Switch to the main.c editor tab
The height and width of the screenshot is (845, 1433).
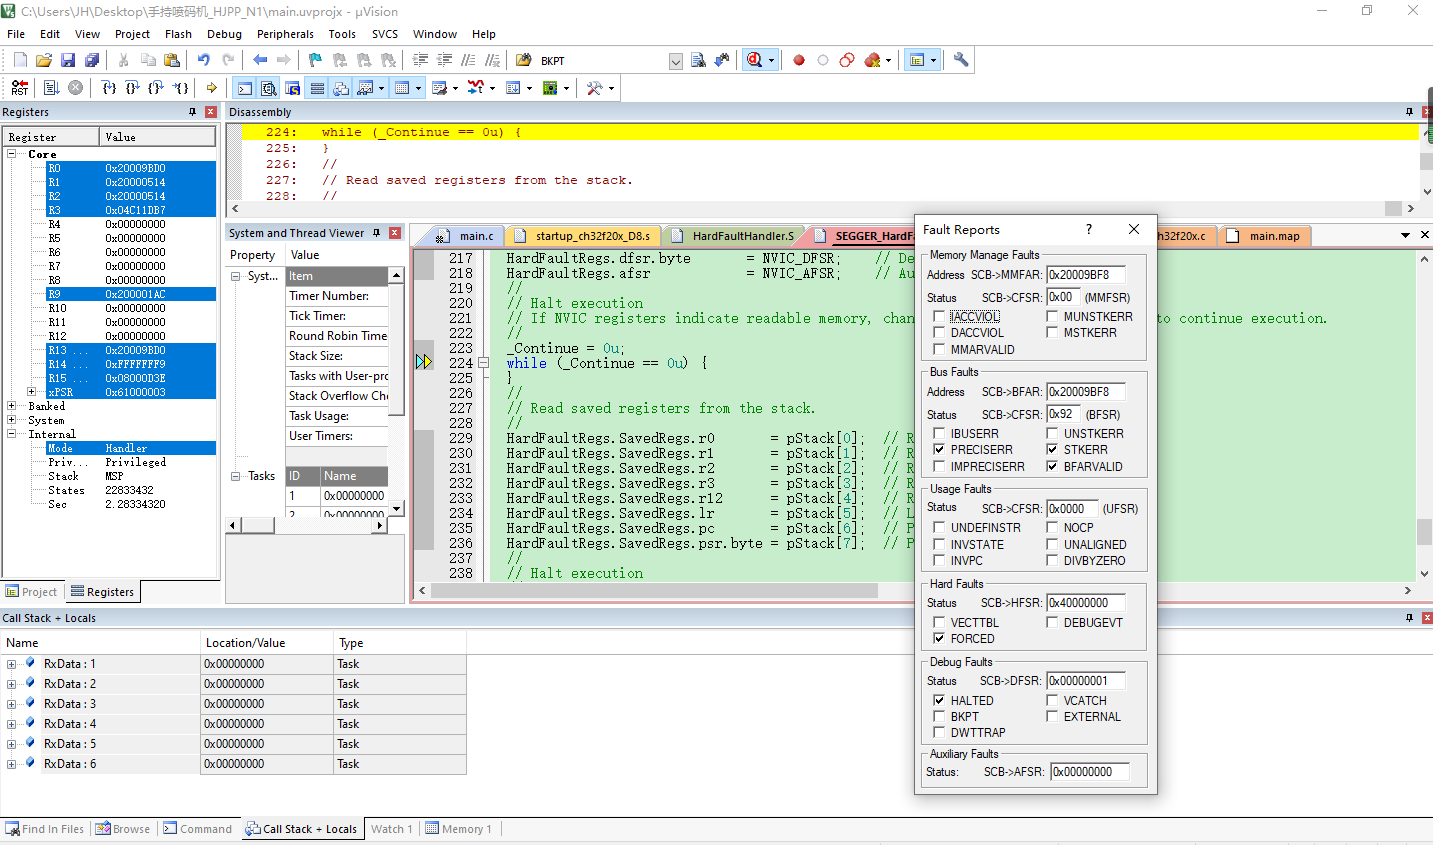tap(466, 236)
